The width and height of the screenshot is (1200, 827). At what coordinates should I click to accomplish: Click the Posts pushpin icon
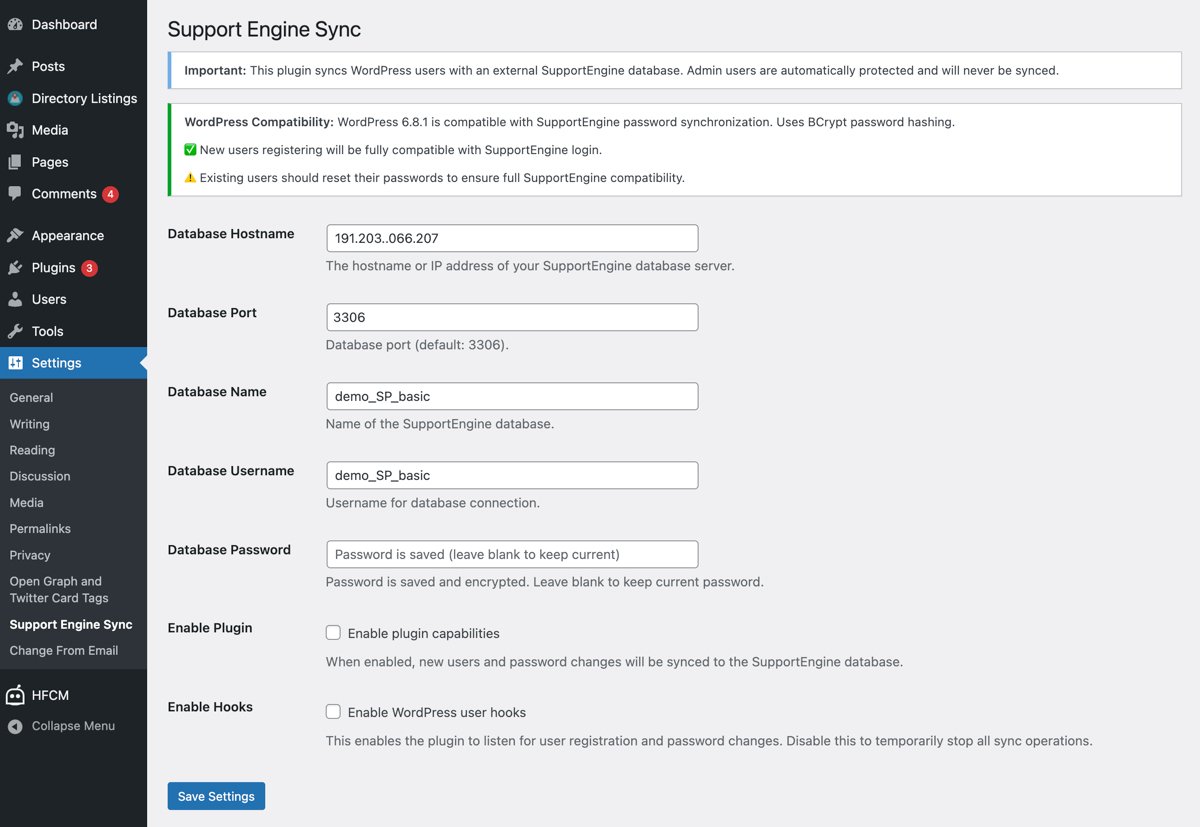[x=15, y=66]
